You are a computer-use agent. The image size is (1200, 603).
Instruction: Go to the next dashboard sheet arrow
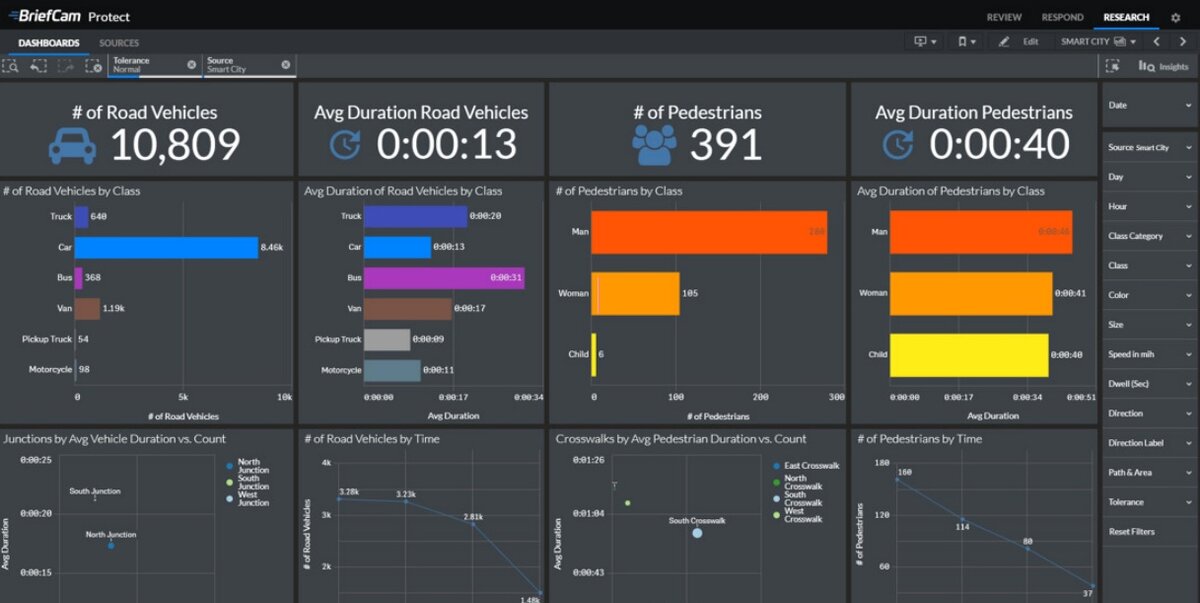click(x=1184, y=42)
